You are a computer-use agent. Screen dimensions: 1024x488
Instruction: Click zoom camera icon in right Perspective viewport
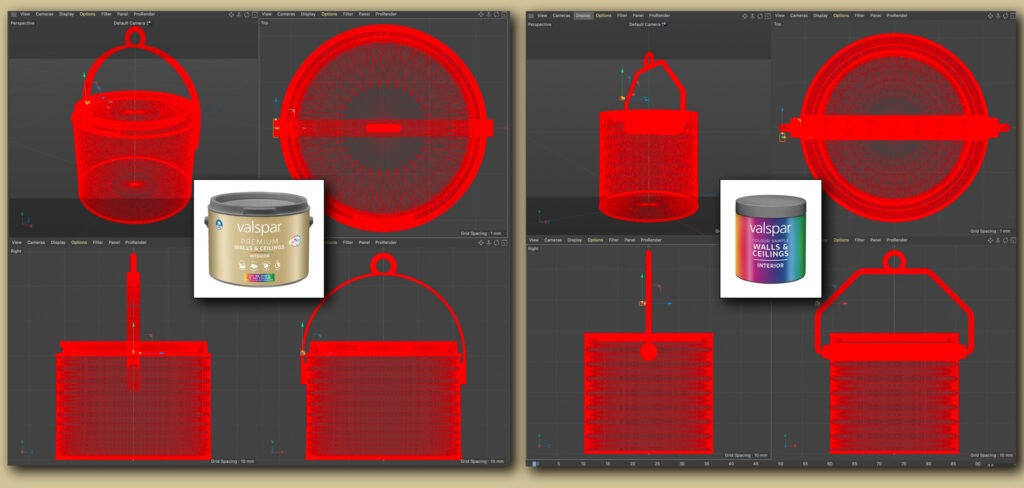752,16
